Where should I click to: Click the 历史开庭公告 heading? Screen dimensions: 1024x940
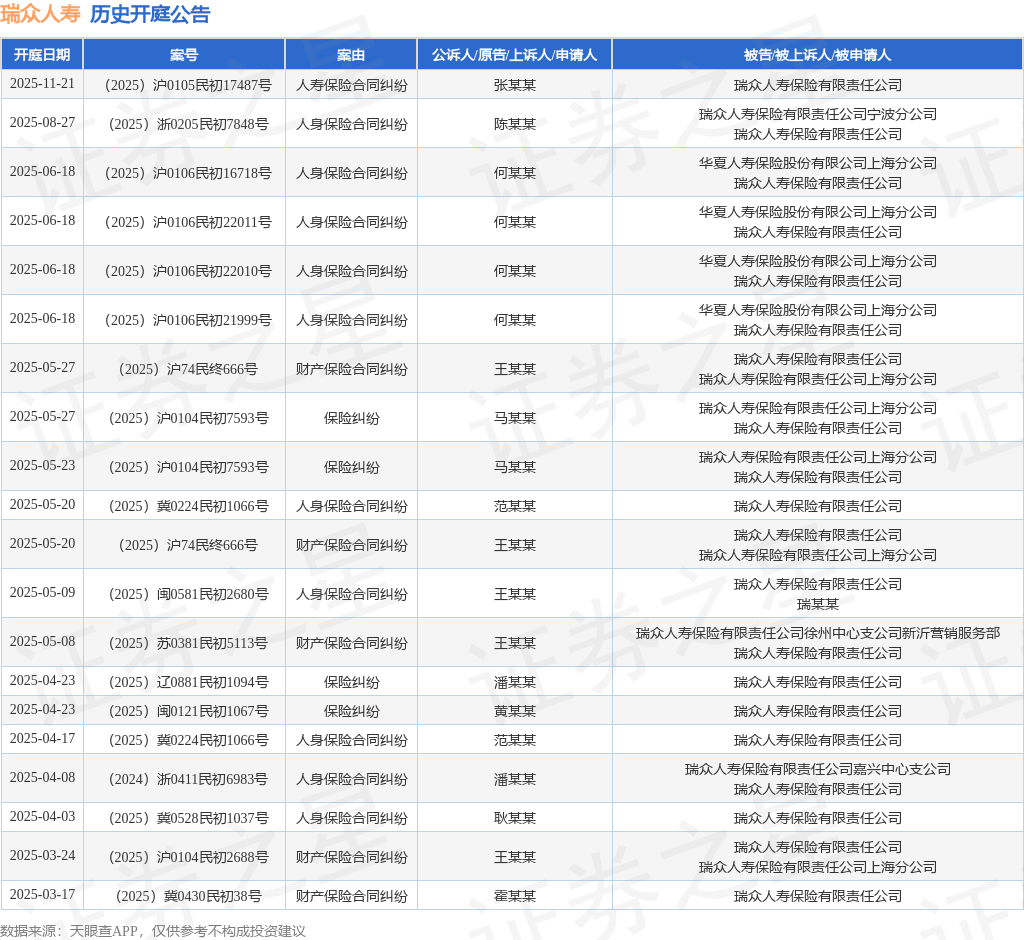click(150, 14)
